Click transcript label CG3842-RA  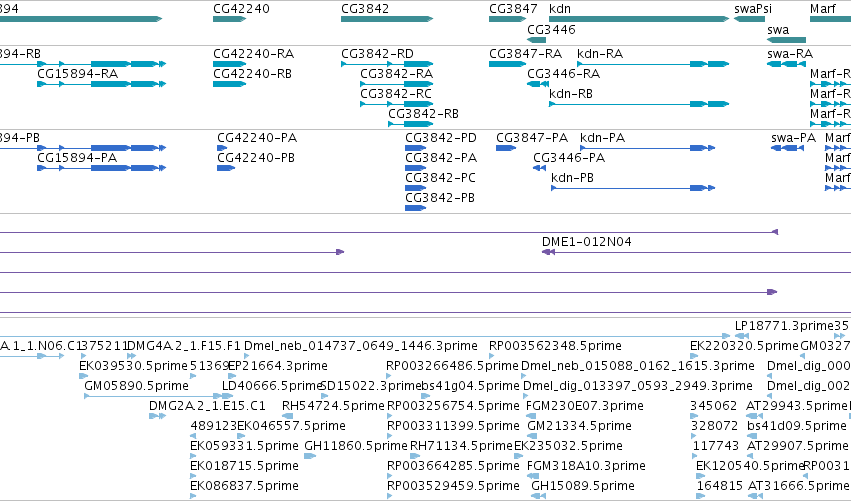pyautogui.click(x=396, y=74)
